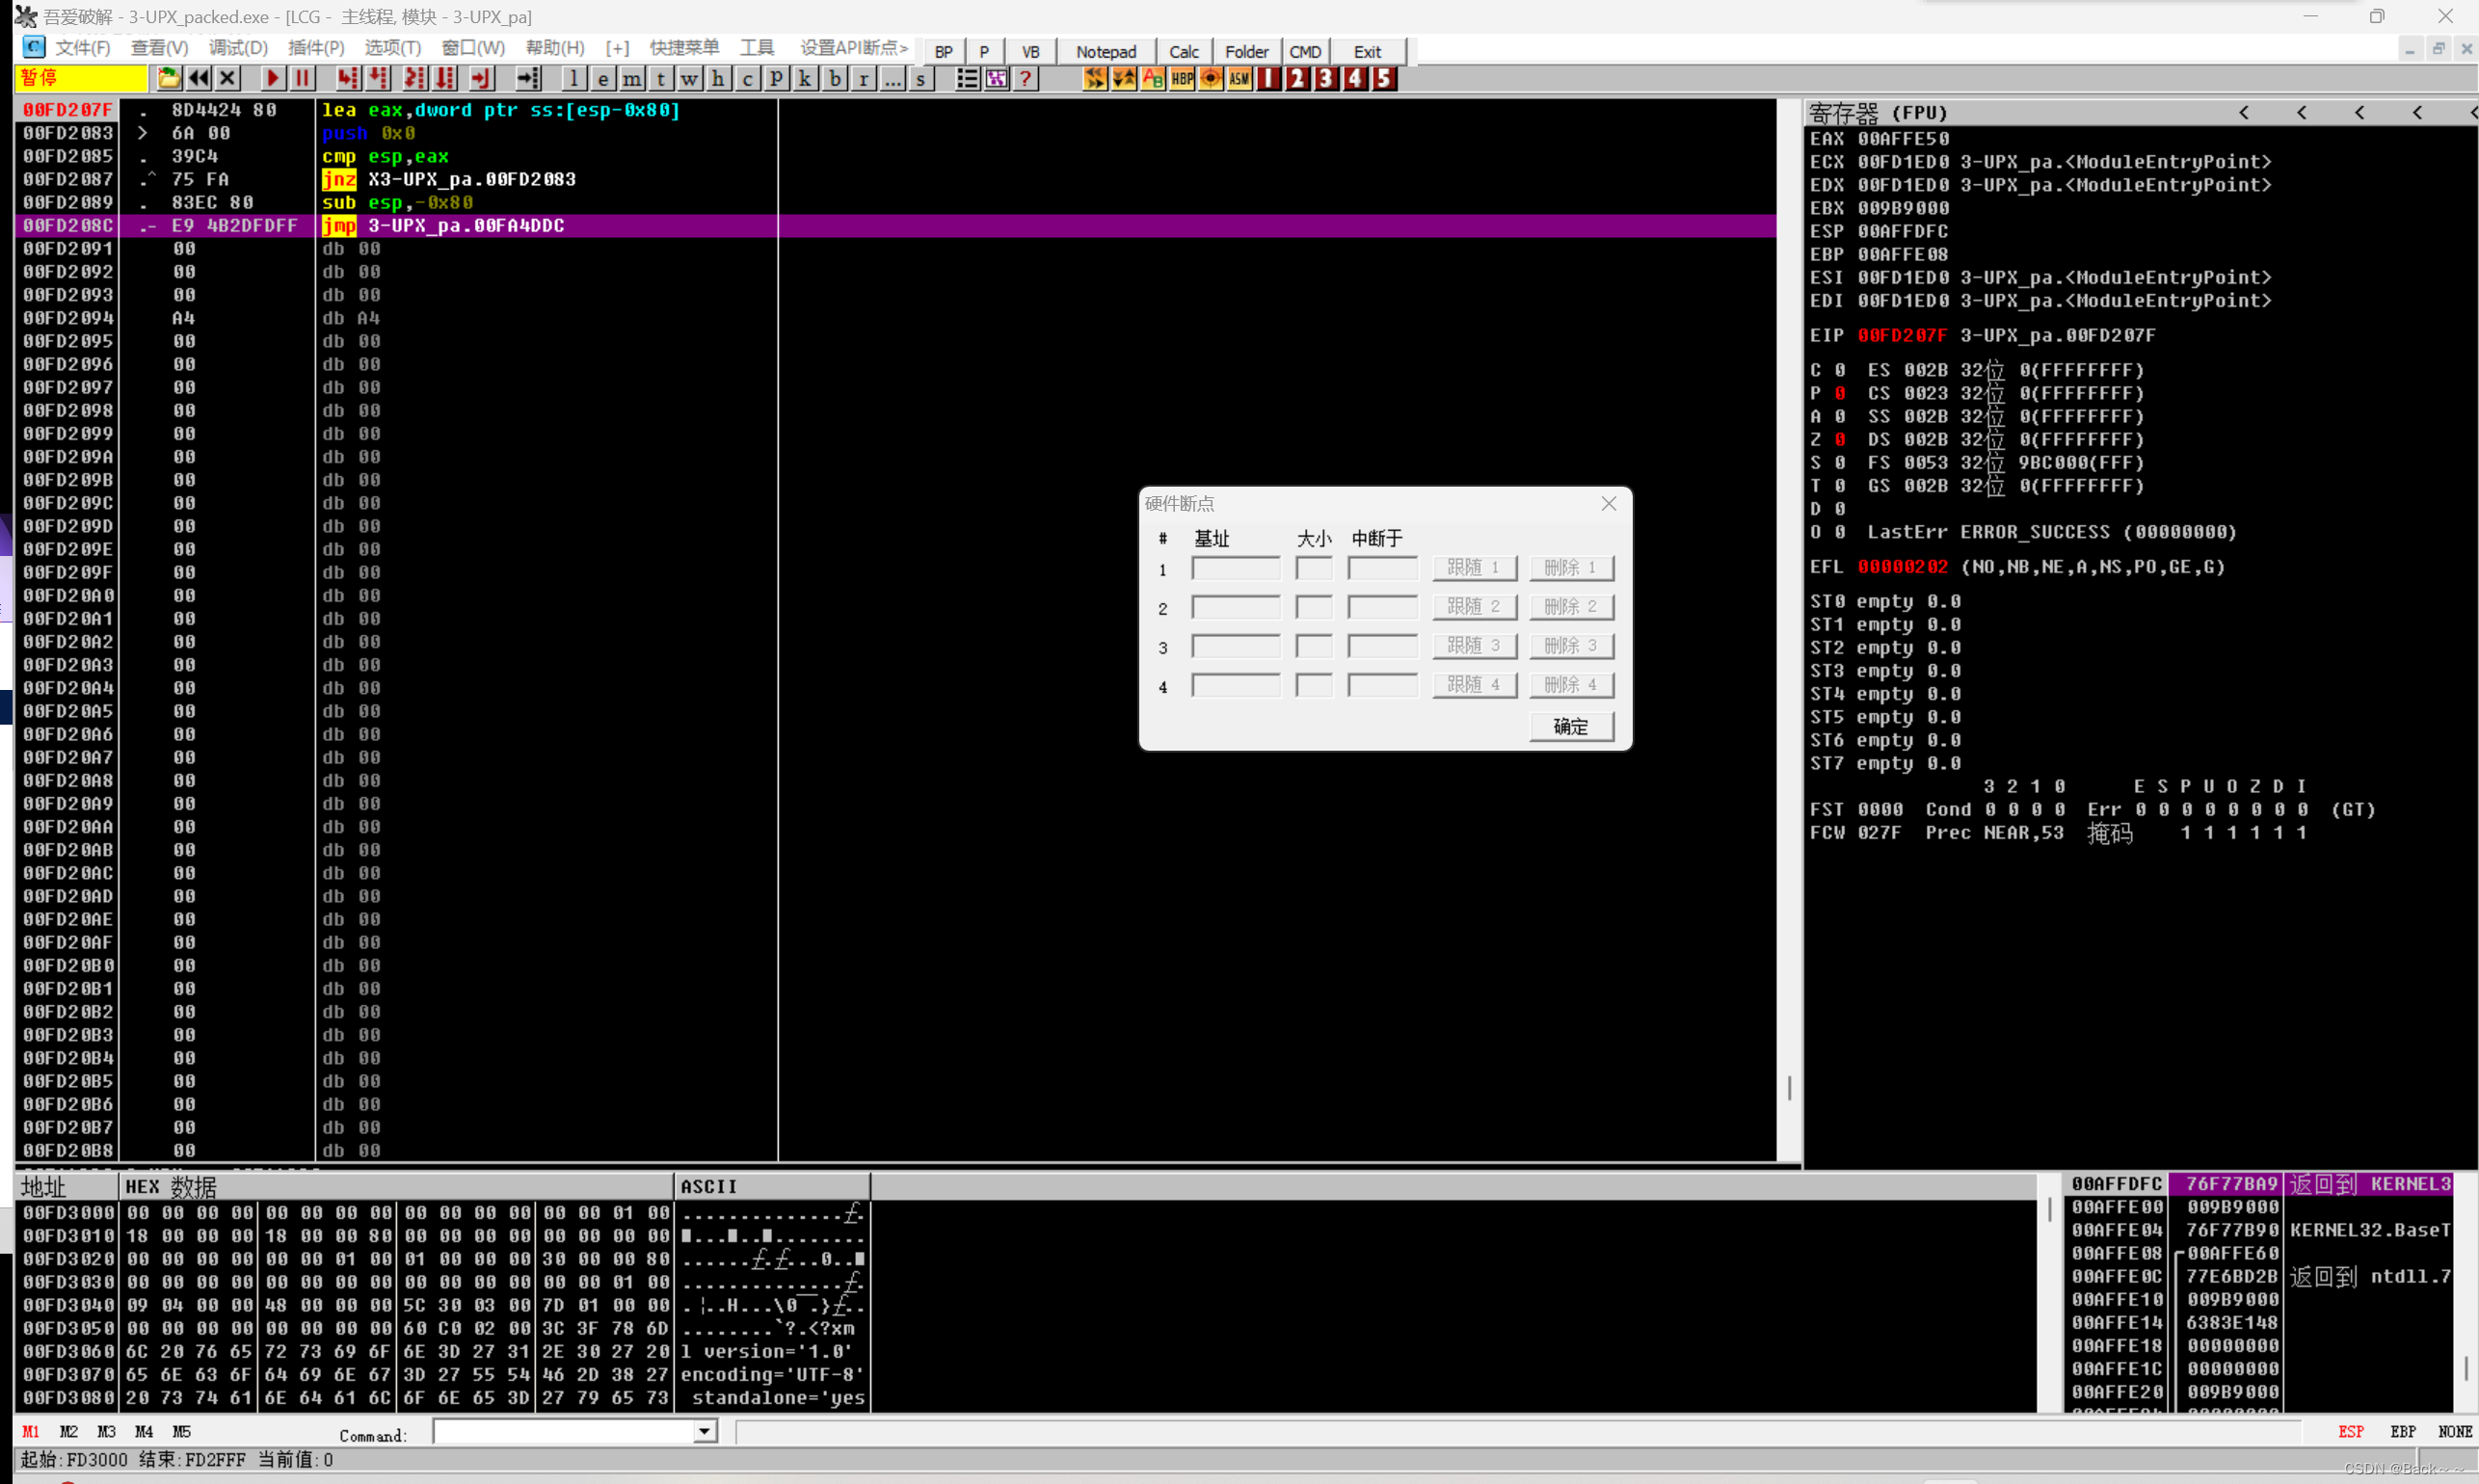The height and width of the screenshot is (1484, 2479).
Task: Click the red question mark help icon
Action: 1025,78
